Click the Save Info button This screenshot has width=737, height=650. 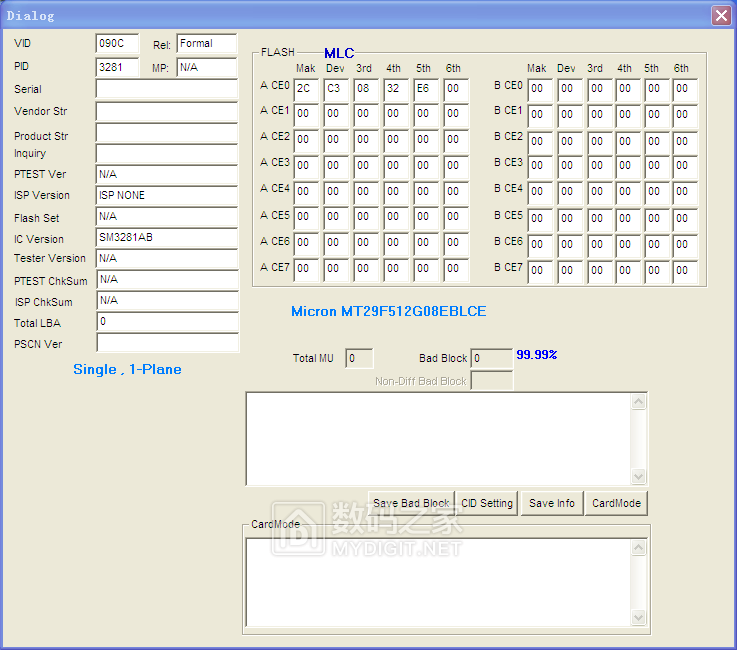(x=552, y=503)
